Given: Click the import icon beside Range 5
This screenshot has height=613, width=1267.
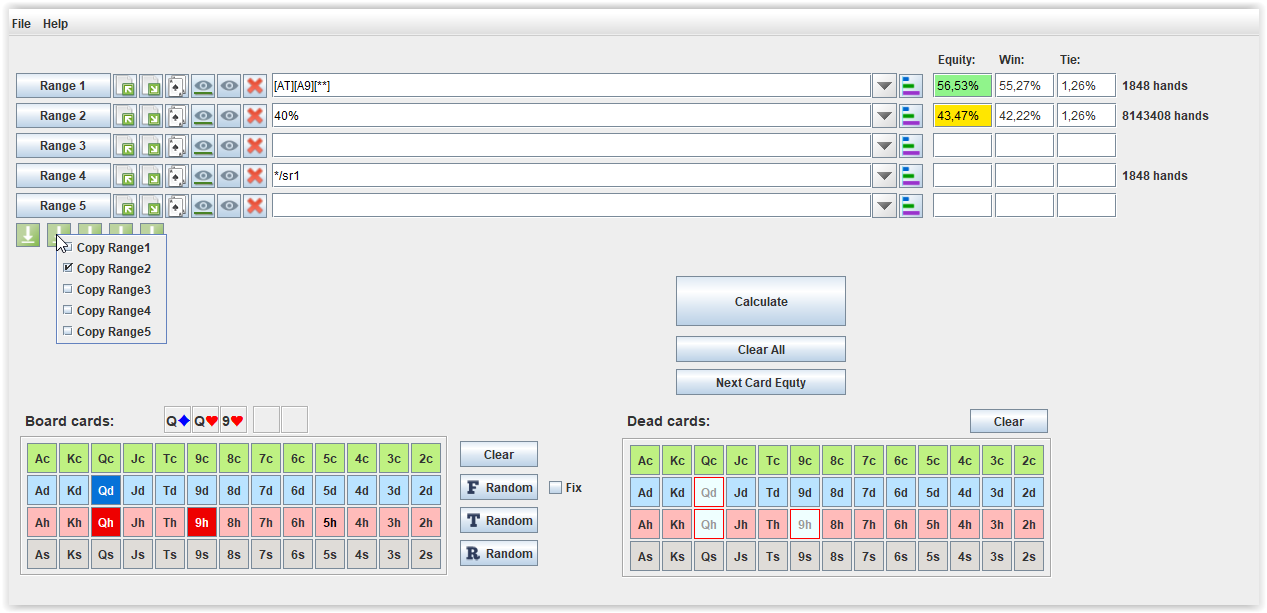Looking at the screenshot, I should (x=125, y=206).
